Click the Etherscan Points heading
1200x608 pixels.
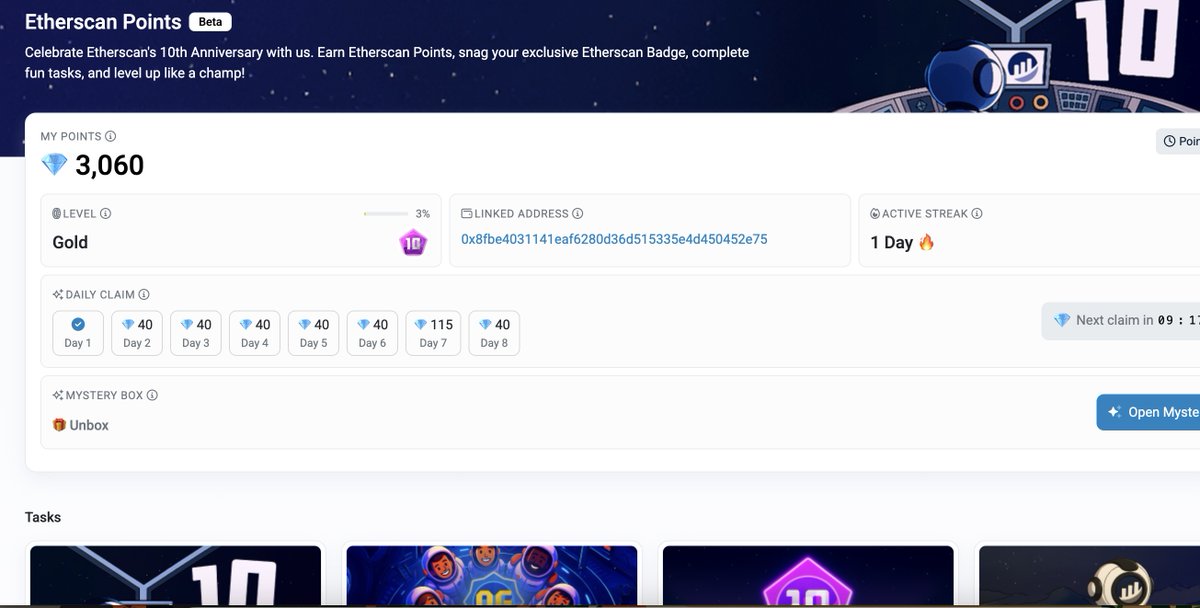(103, 22)
